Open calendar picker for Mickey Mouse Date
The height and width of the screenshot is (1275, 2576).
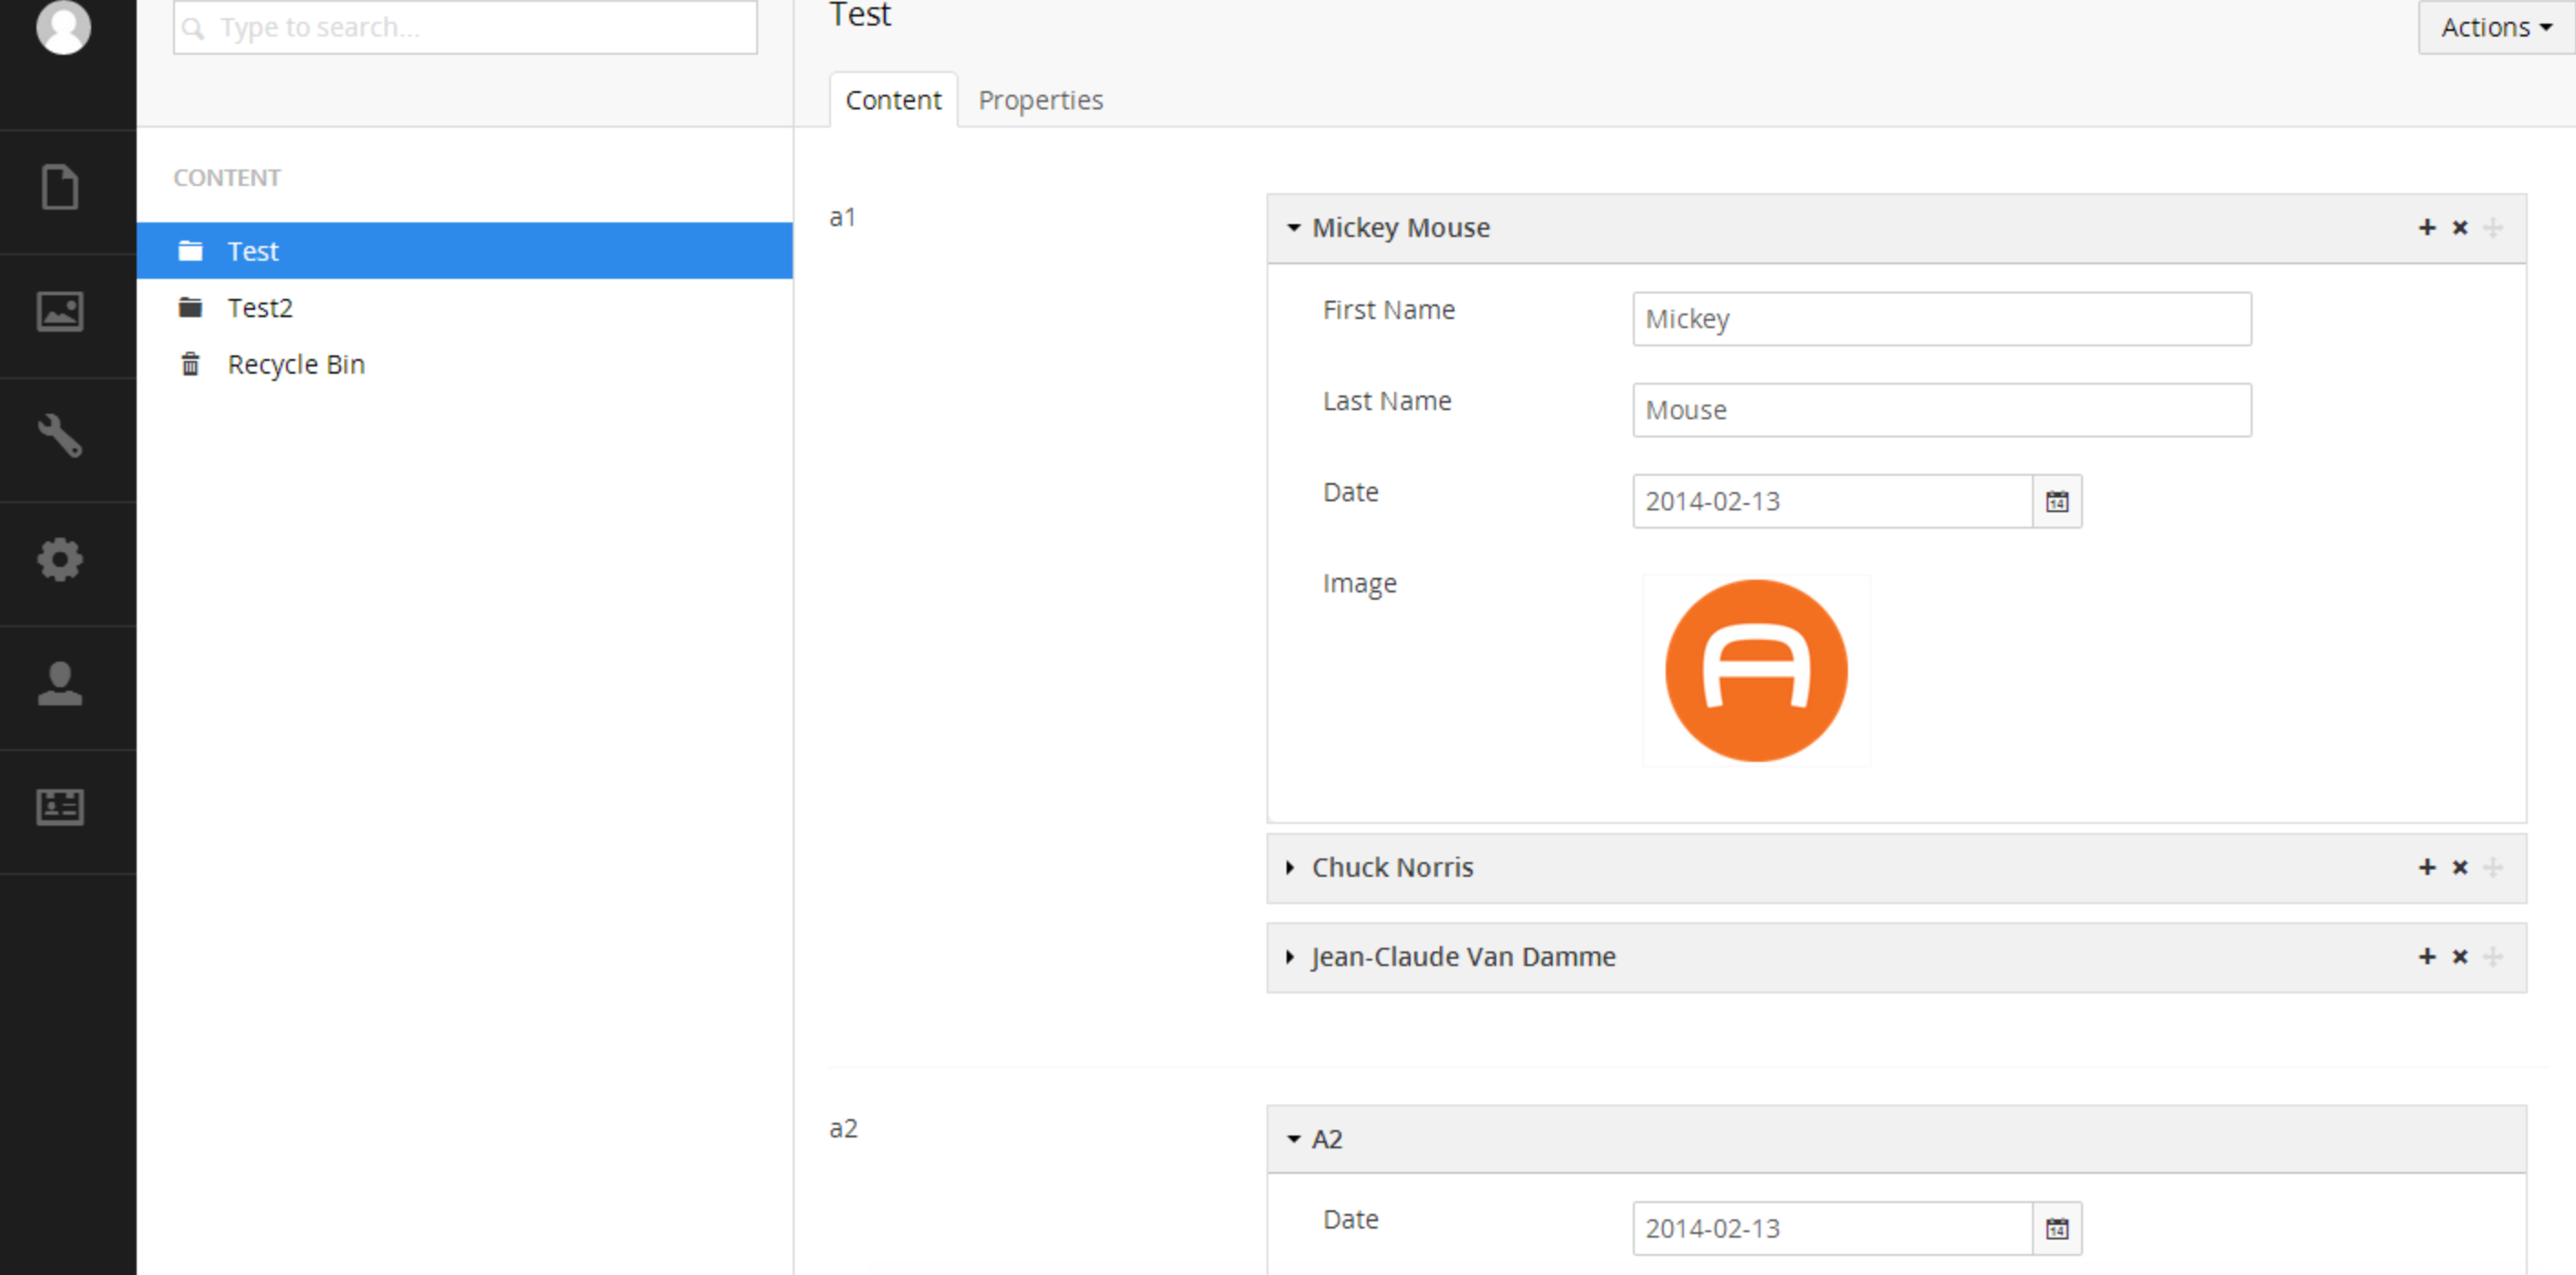coord(2057,501)
